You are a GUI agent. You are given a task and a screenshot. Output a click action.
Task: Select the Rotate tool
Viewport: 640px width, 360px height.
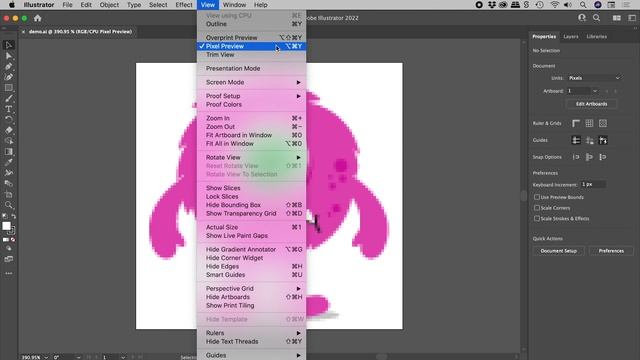9,120
